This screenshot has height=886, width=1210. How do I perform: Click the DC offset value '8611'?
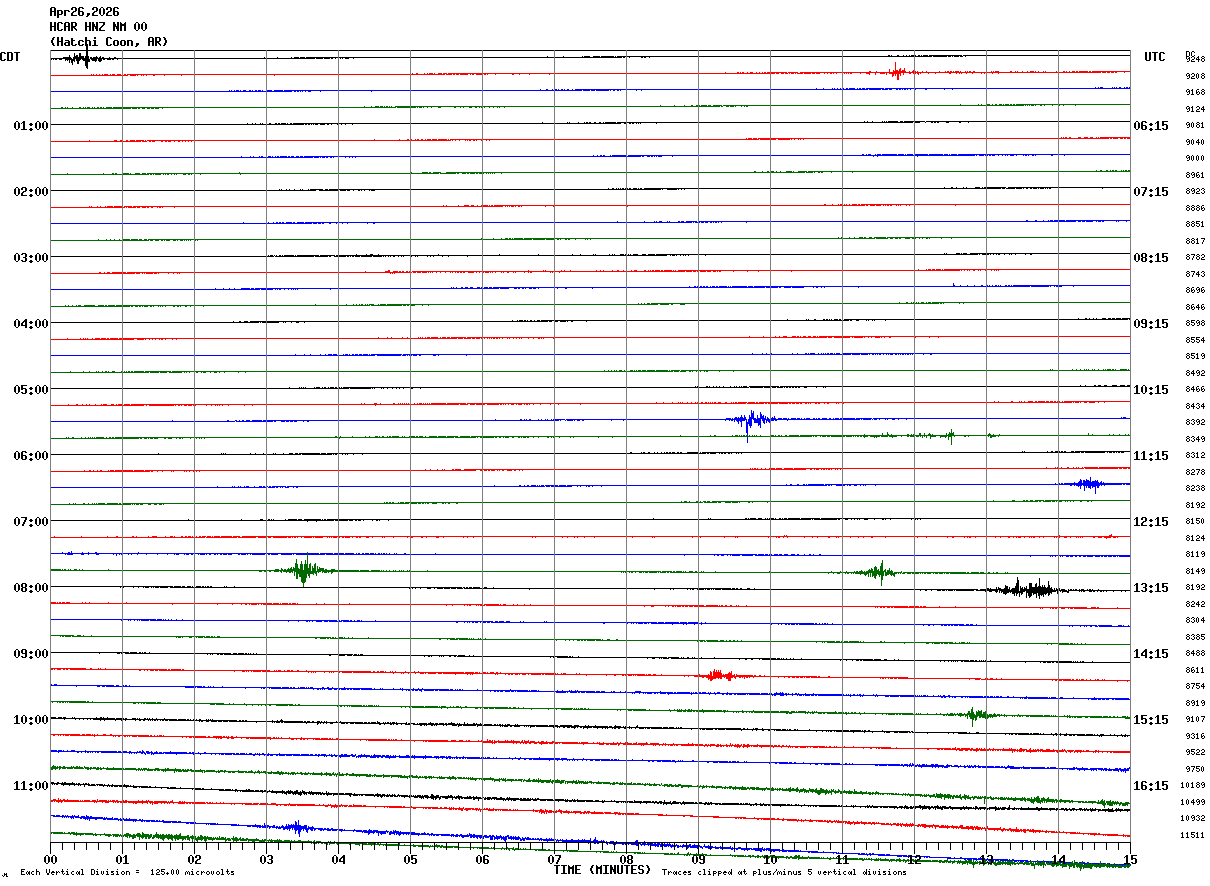click(x=1195, y=670)
